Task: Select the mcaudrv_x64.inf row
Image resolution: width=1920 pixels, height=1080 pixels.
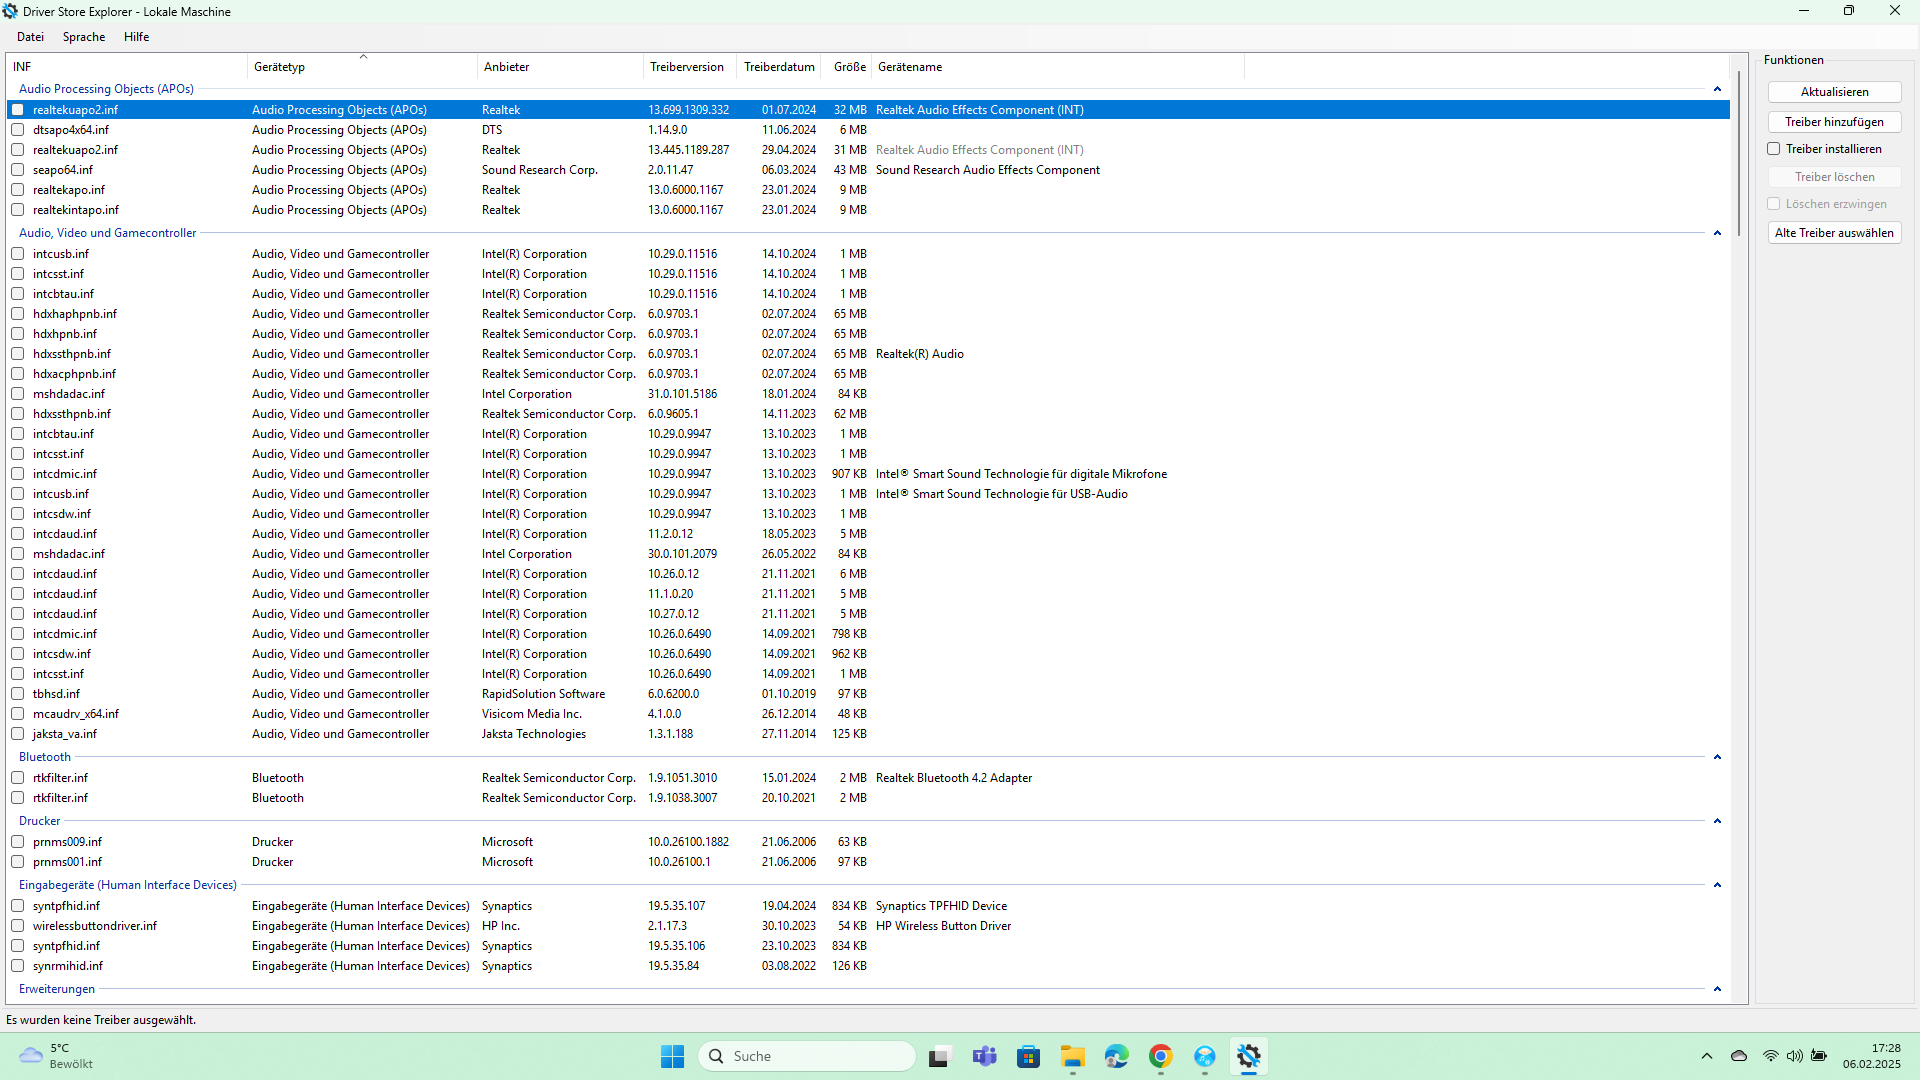Action: [x=870, y=714]
